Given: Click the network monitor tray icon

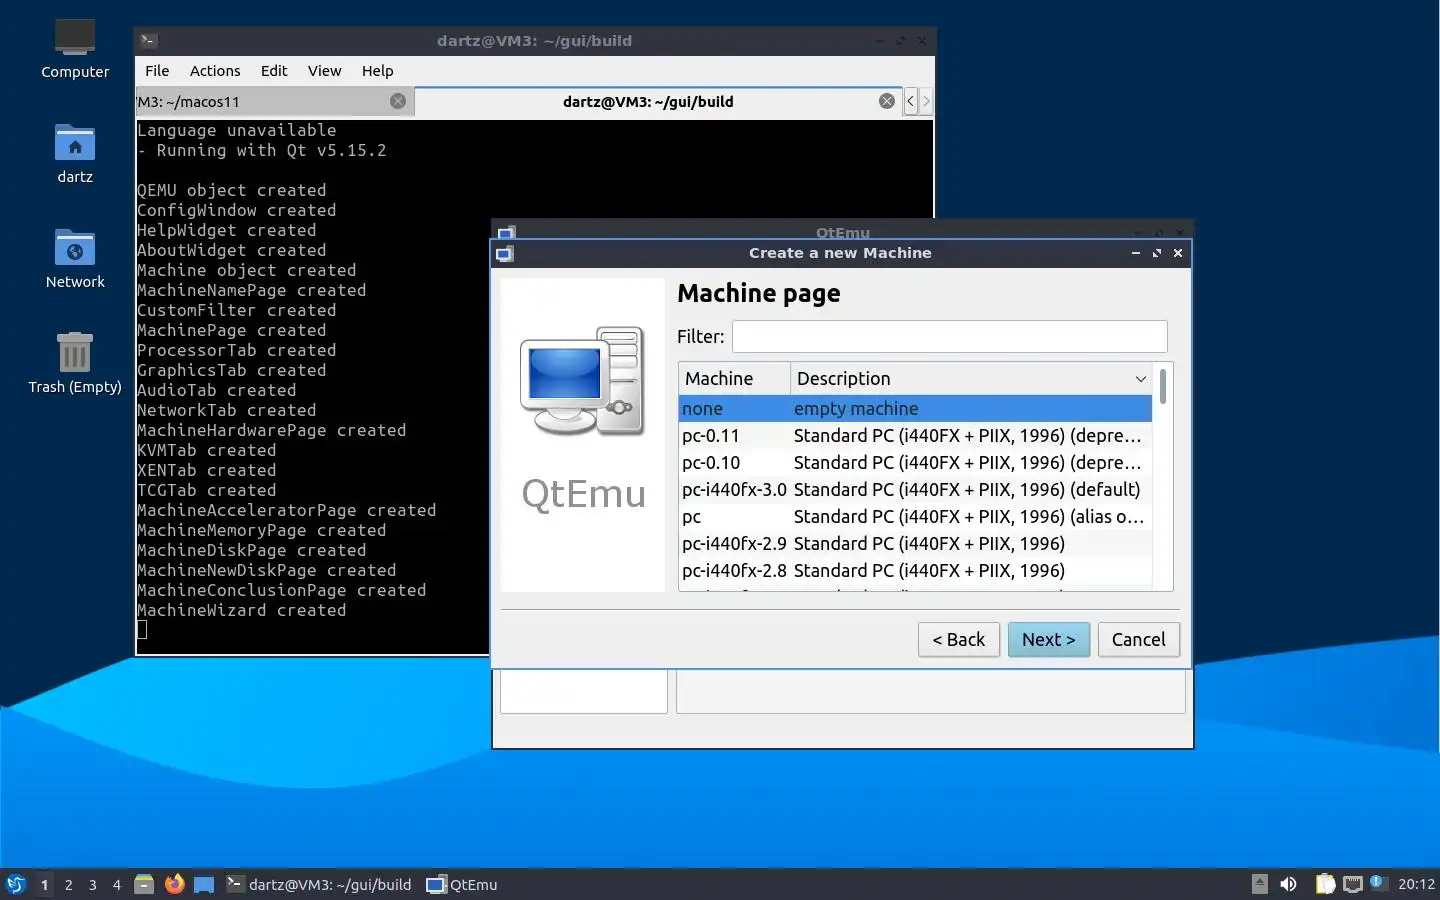Looking at the screenshot, I should pos(1353,884).
